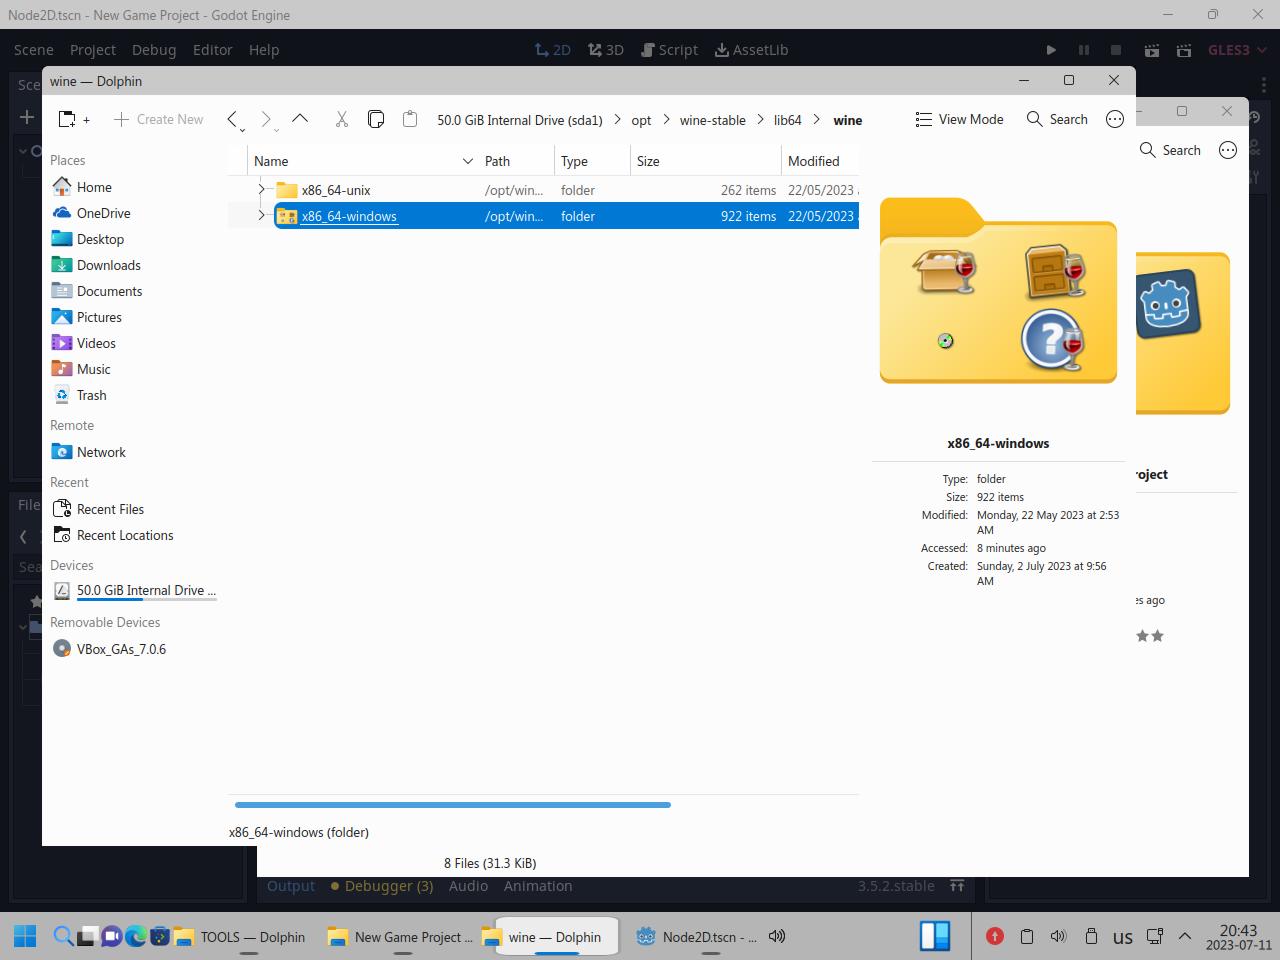Go to wine-stable breadcrumb segment
The width and height of the screenshot is (1280, 960).
[x=712, y=120]
